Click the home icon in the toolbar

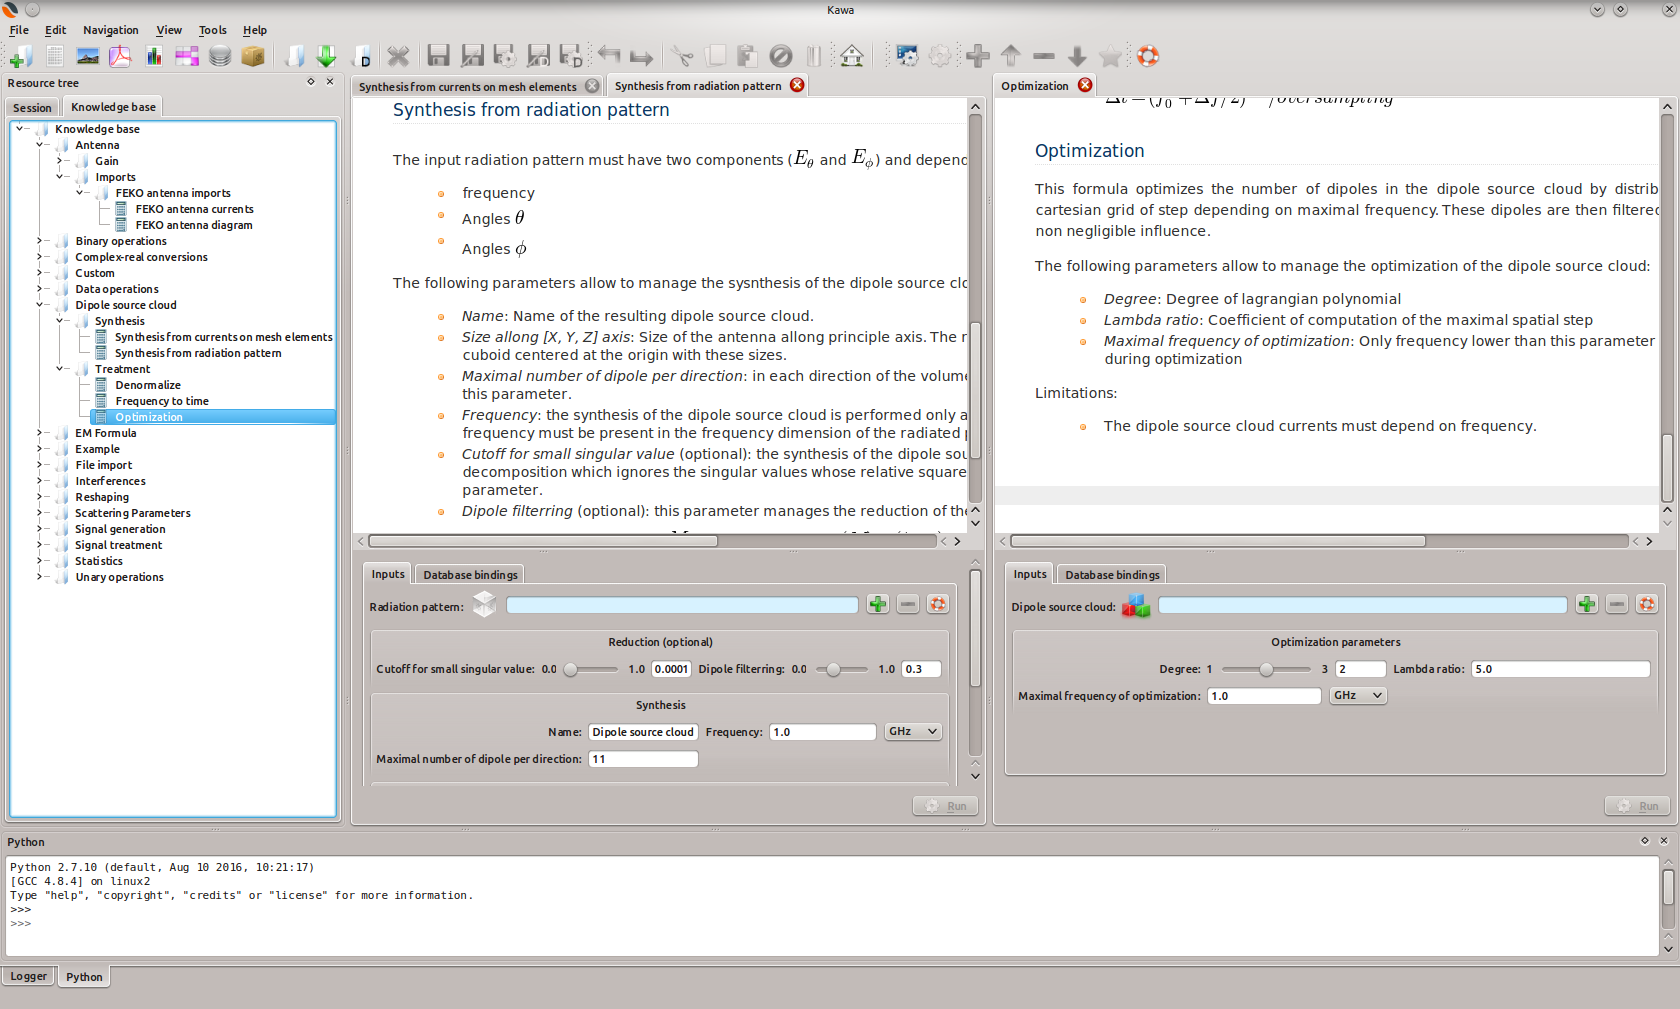point(851,56)
